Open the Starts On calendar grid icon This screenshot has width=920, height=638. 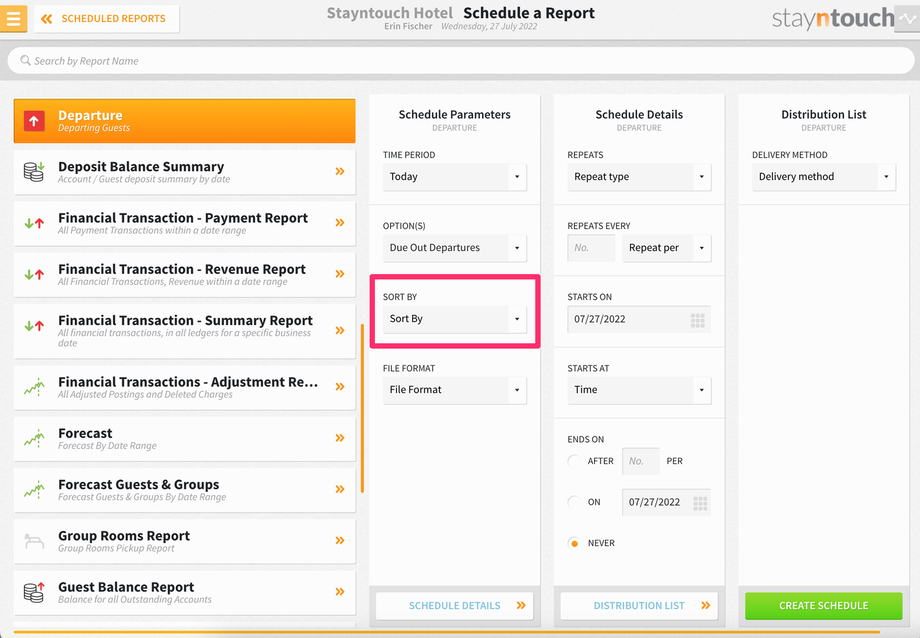click(x=698, y=320)
